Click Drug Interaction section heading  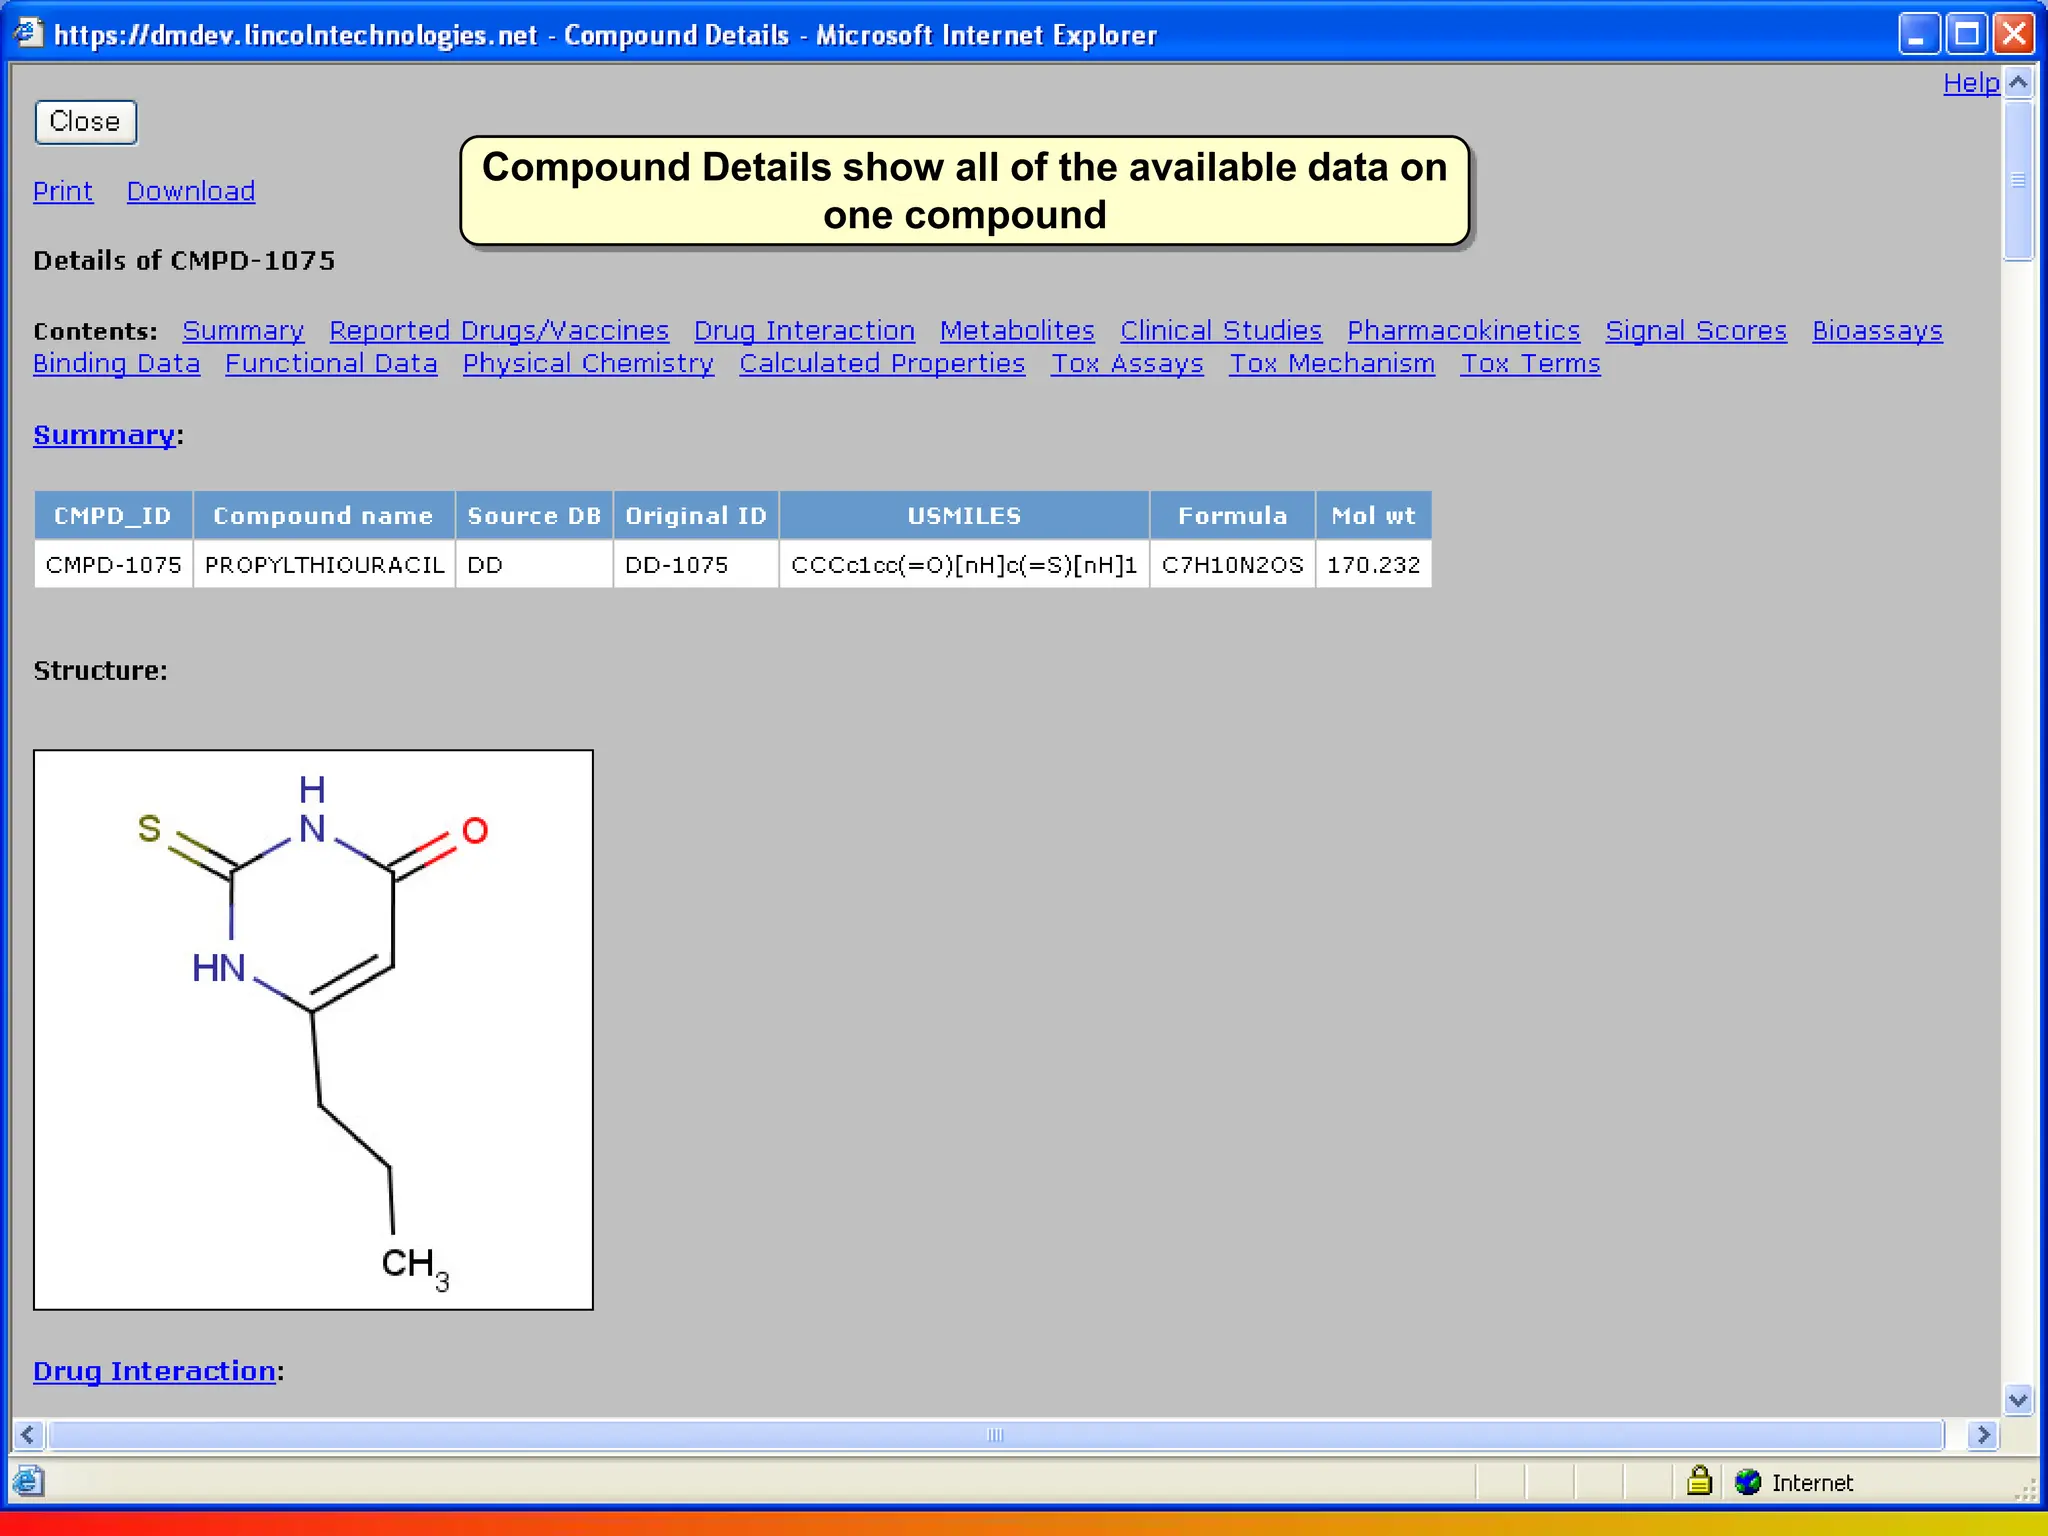coord(155,1371)
